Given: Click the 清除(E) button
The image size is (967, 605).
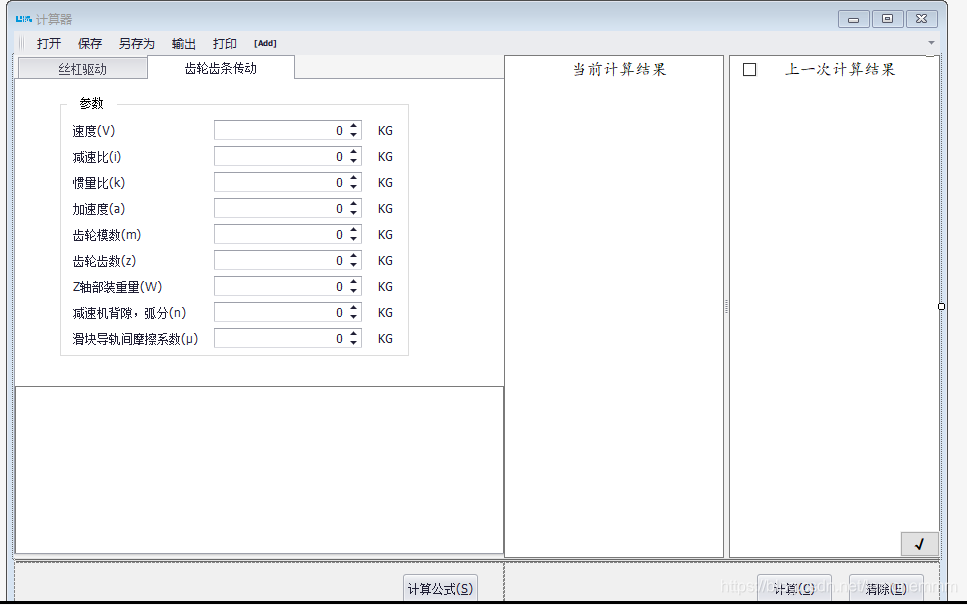Looking at the screenshot, I should coord(886,589).
